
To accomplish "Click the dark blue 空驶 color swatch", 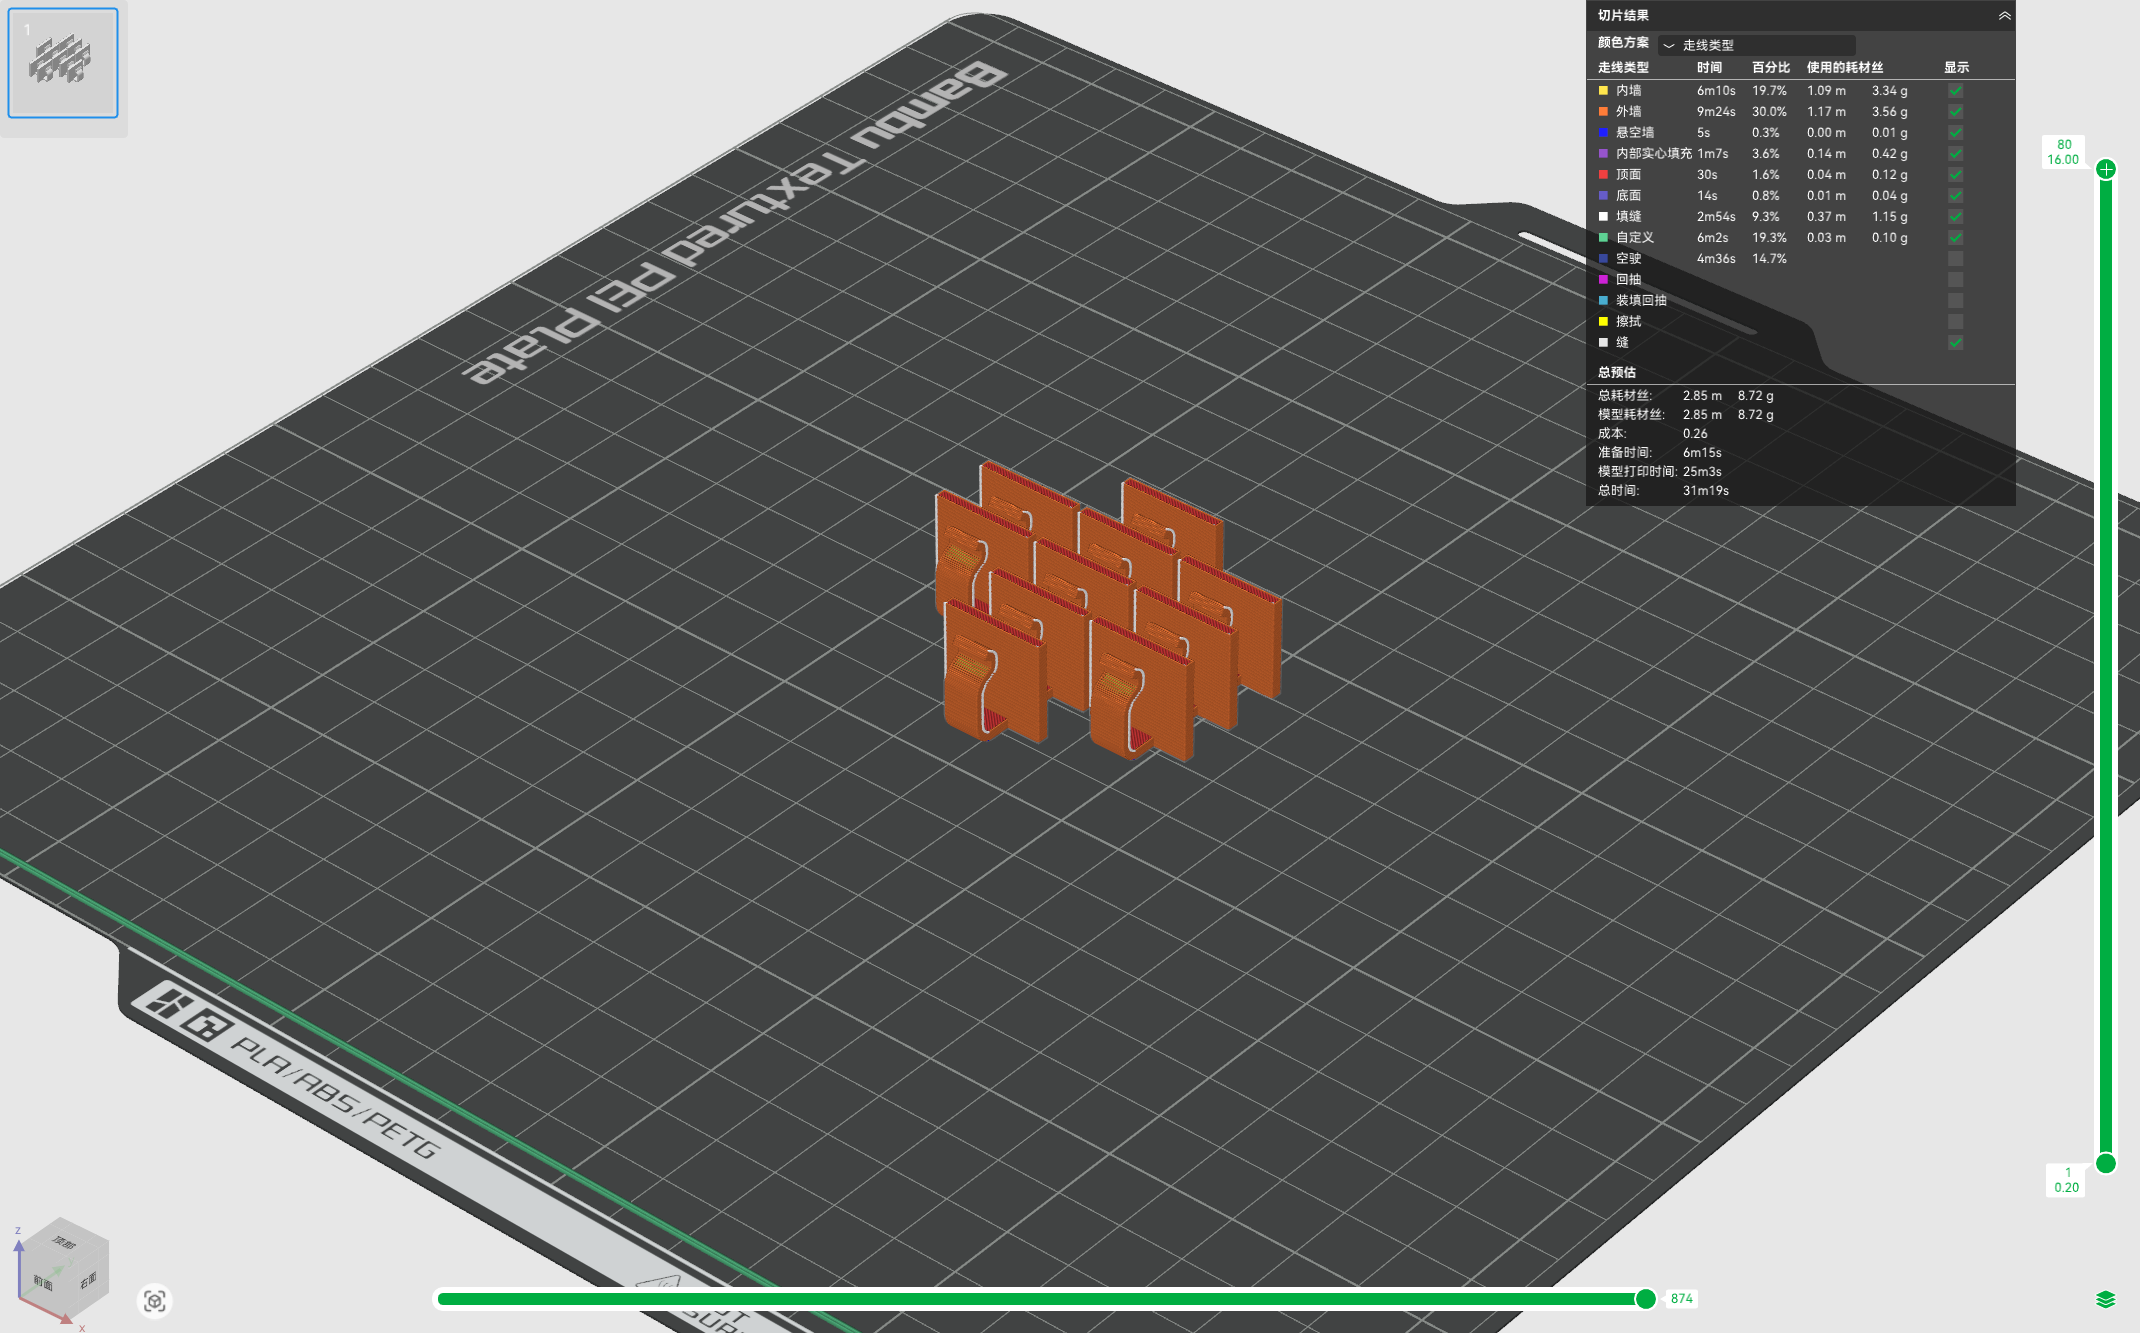I will 1603,259.
